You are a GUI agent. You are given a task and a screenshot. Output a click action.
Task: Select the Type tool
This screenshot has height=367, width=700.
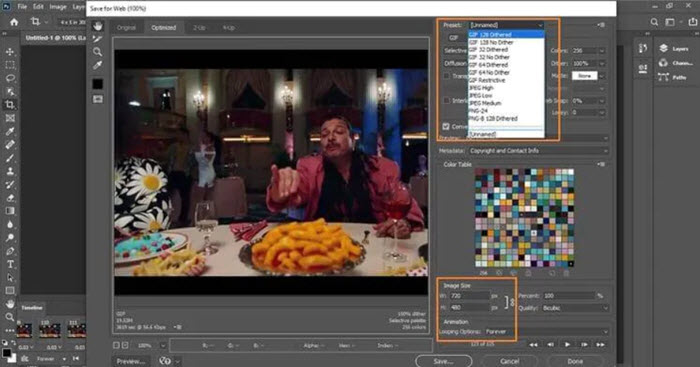pos(10,264)
